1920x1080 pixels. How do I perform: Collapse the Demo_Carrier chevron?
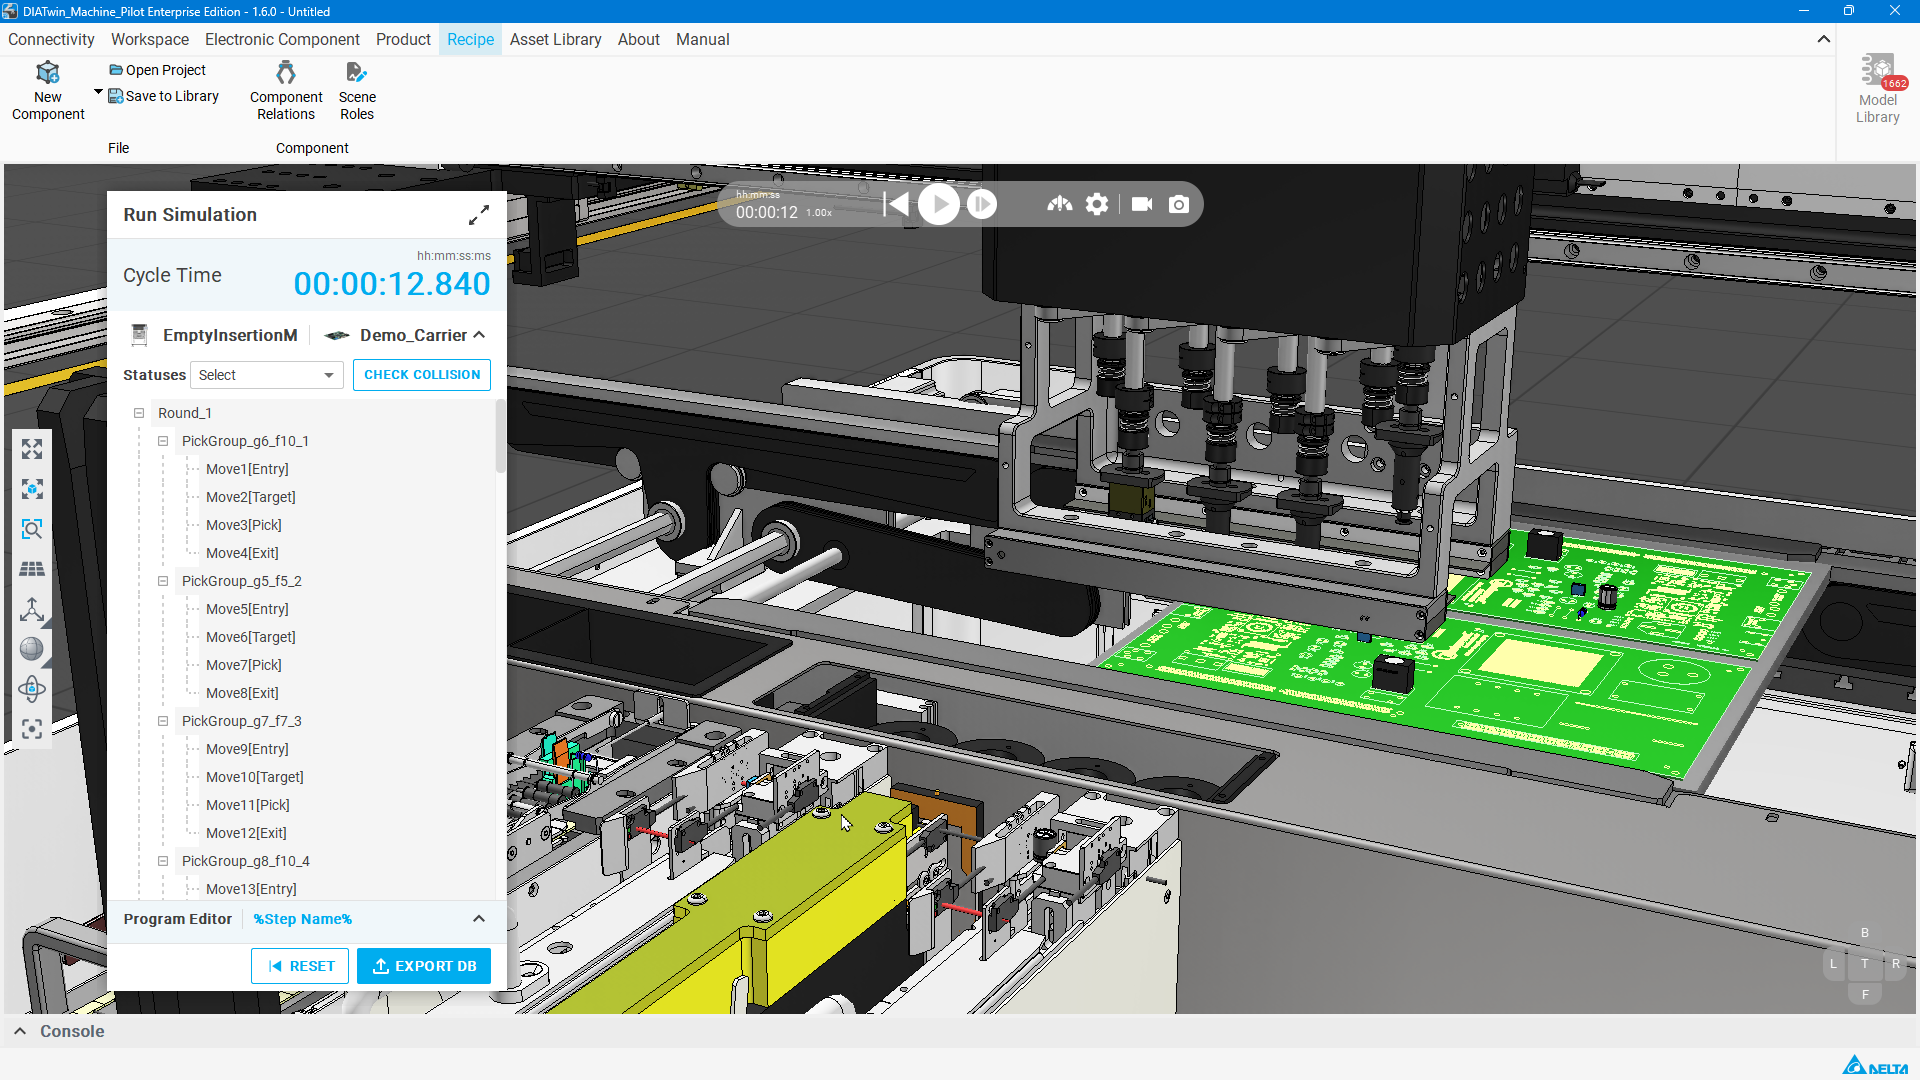pyautogui.click(x=479, y=335)
